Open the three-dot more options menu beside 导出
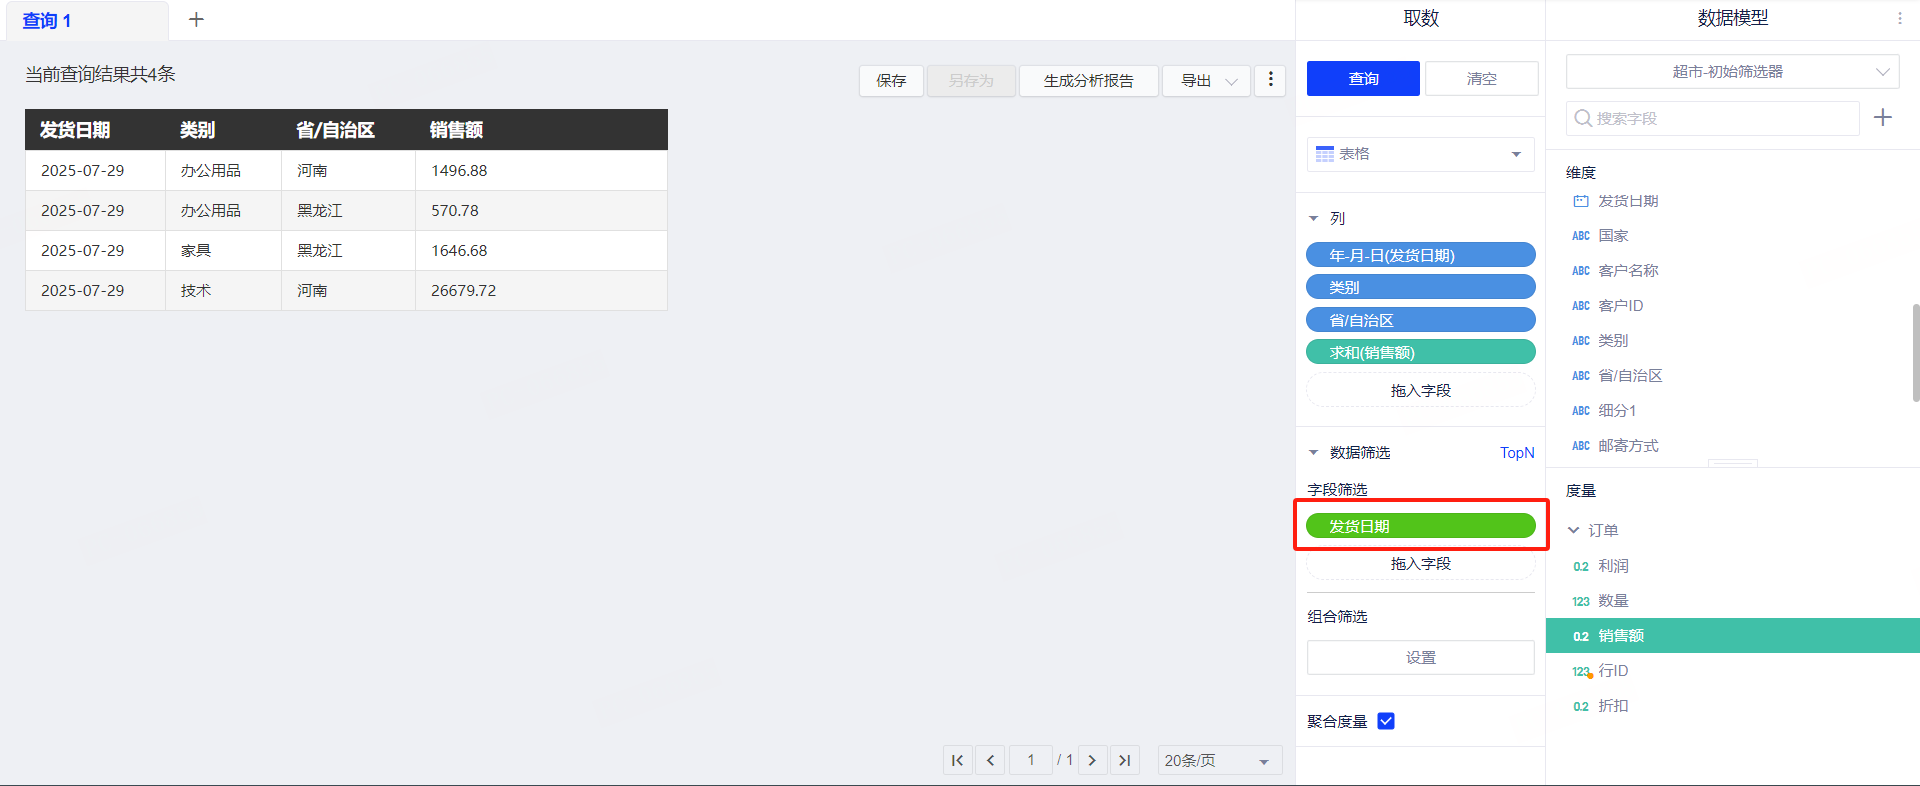 (x=1270, y=80)
